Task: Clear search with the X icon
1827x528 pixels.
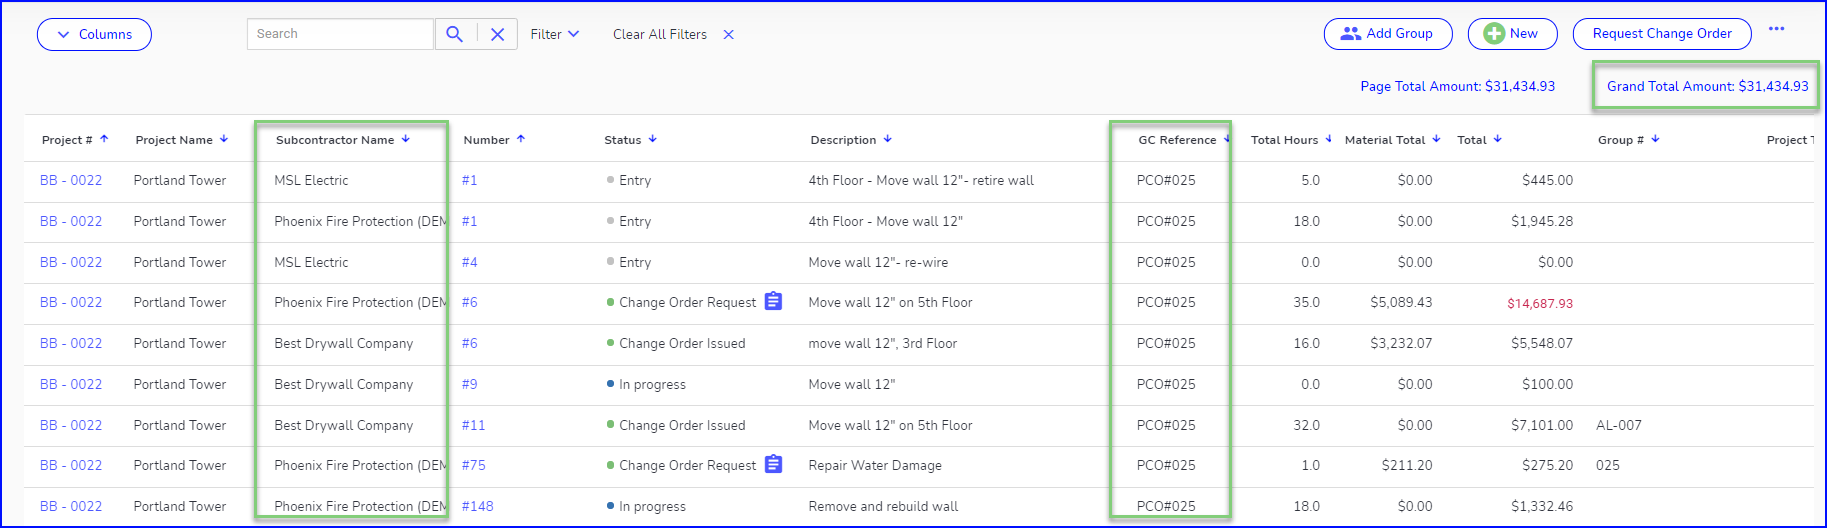Action: pyautogui.click(x=497, y=34)
